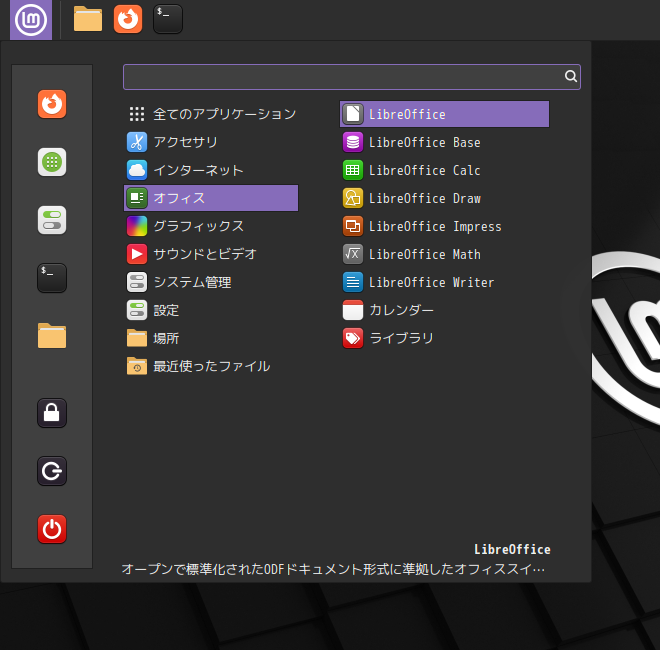Launch LibreOffice Impress
The width and height of the screenshot is (660, 650).
pyautogui.click(x=444, y=226)
